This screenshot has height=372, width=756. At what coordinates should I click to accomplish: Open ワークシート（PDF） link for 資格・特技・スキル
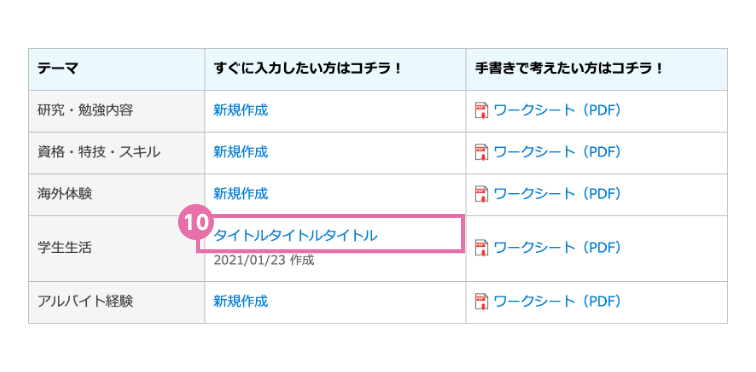[557, 152]
